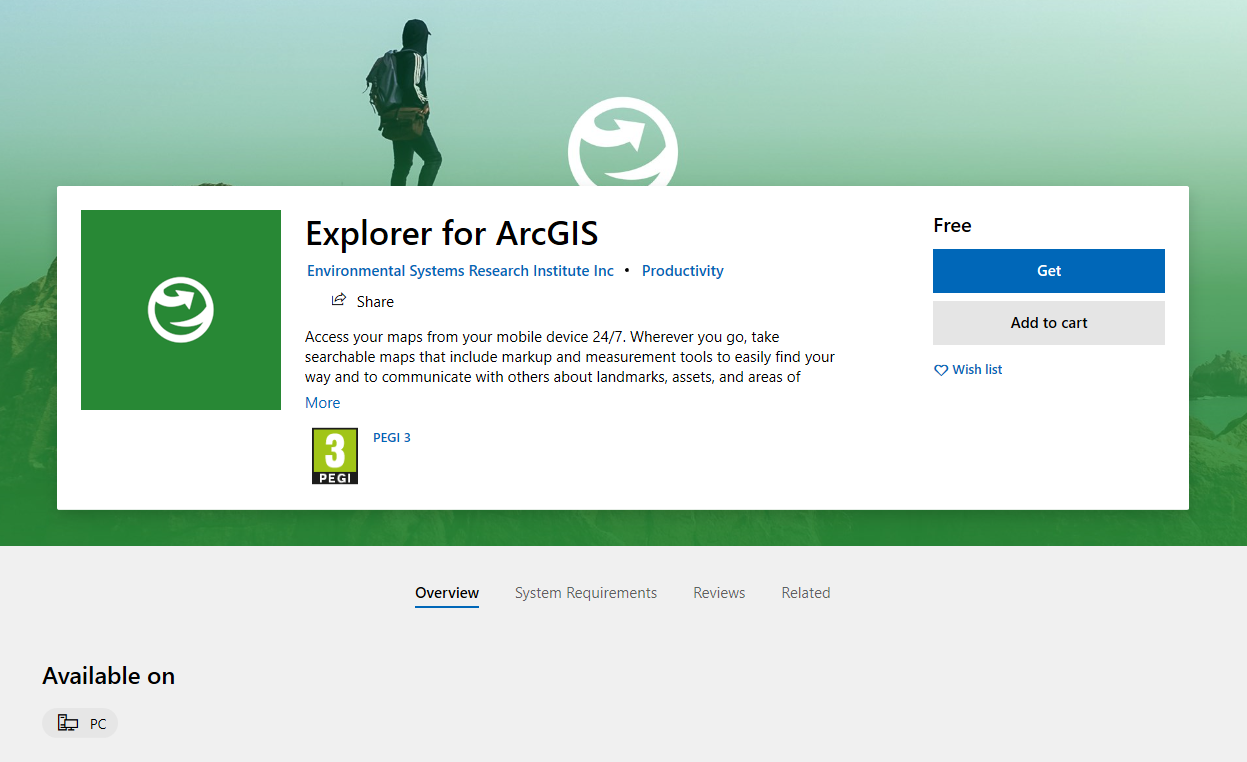Viewport: 1247px width, 762px height.
Task: Click the PC device icon under Available on
Action: tap(68, 723)
